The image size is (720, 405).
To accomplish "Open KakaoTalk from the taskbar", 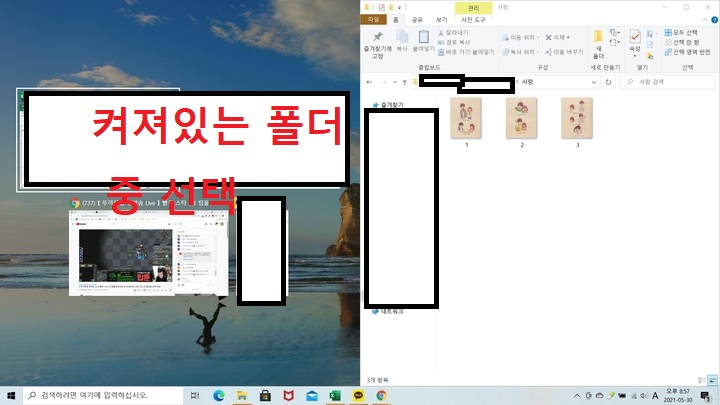I will tap(358, 395).
